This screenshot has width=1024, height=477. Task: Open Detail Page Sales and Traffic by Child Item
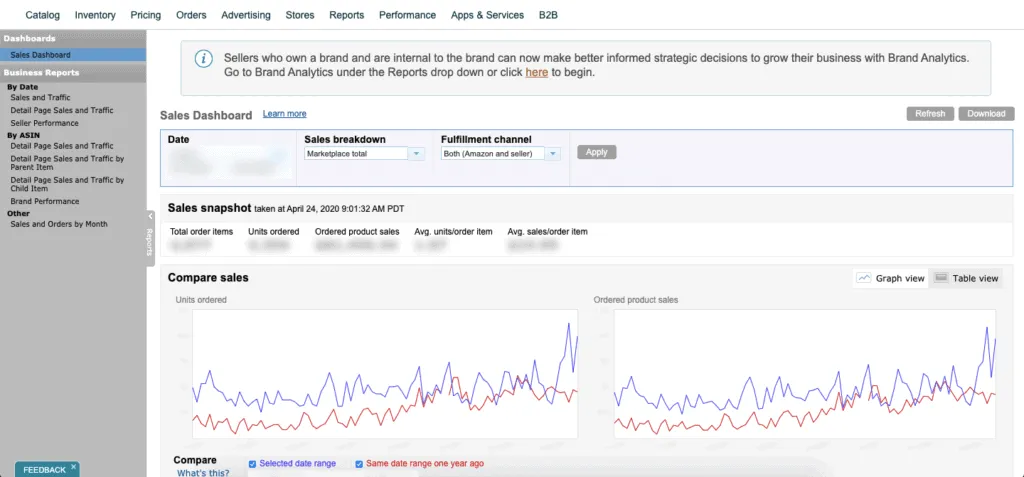point(67,184)
